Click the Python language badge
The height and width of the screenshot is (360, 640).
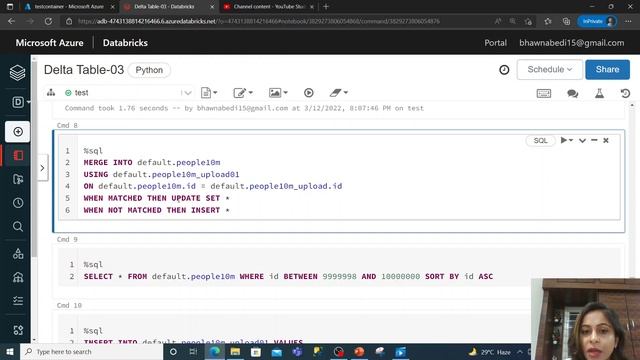click(x=149, y=70)
